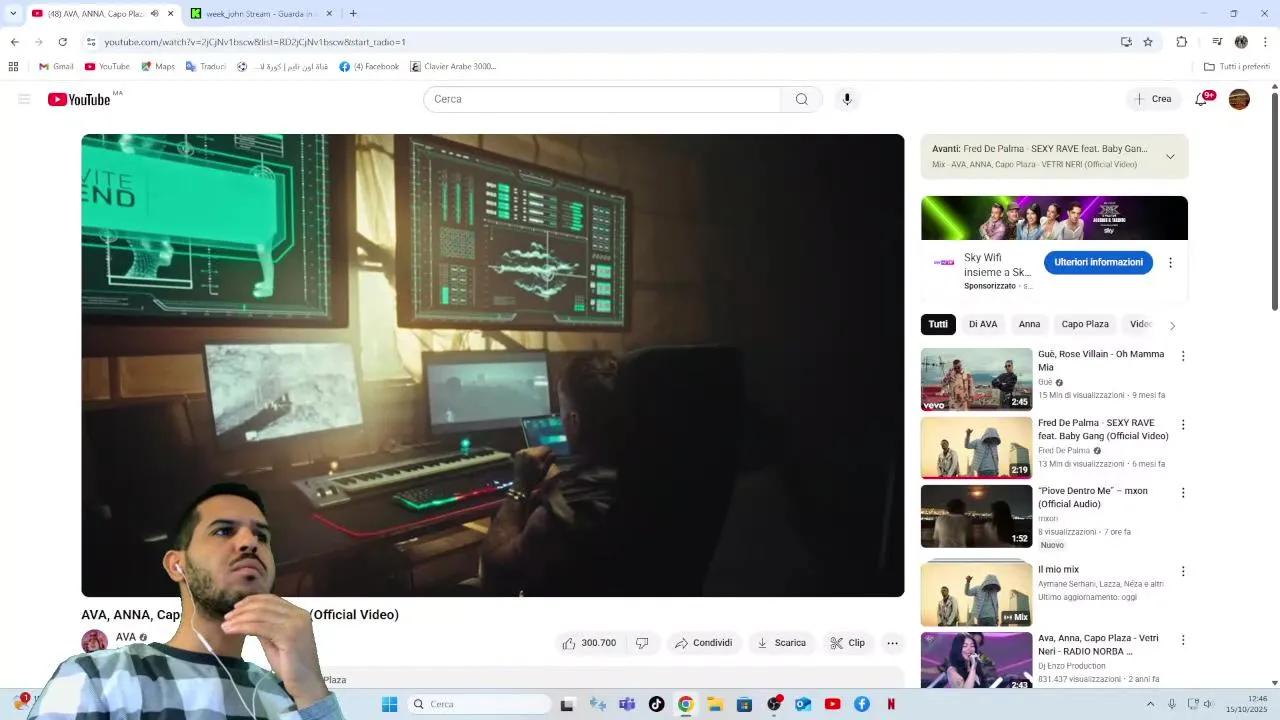This screenshot has height=720, width=1280.
Task: Select the Capo Plaza filter chip
Action: click(x=1085, y=324)
